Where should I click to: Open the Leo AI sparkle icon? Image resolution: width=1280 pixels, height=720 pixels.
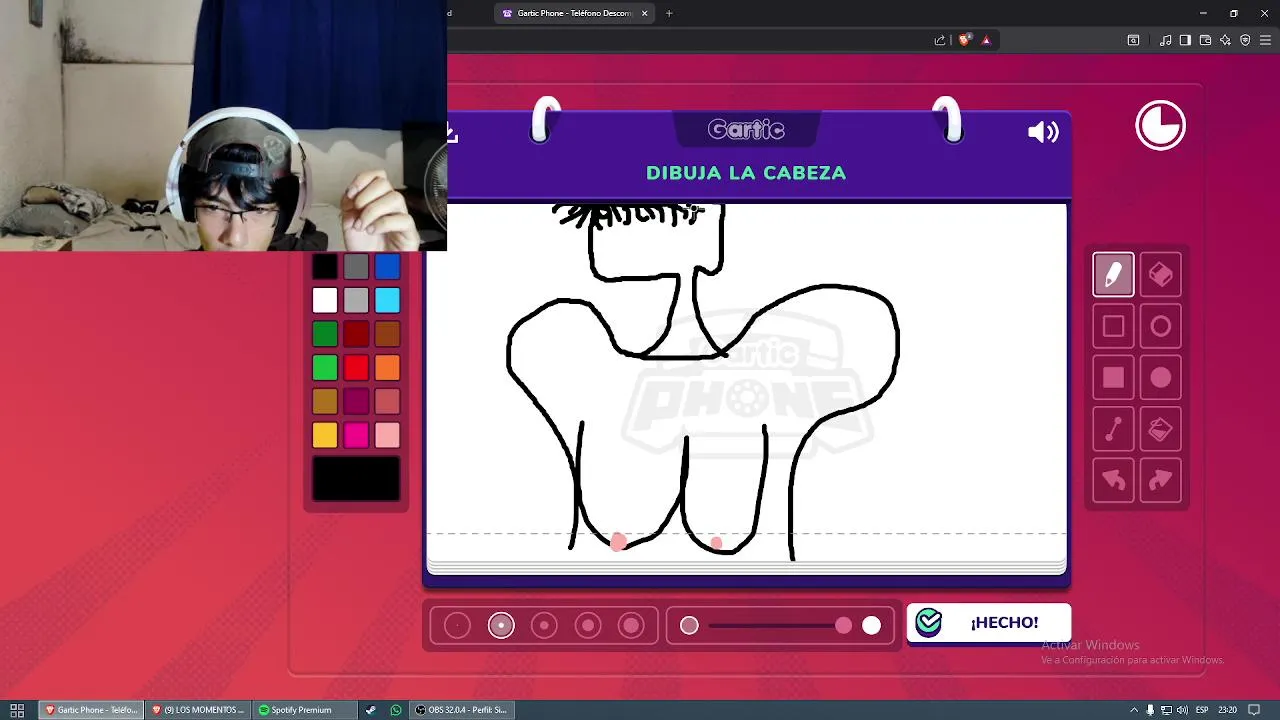click(x=1225, y=40)
